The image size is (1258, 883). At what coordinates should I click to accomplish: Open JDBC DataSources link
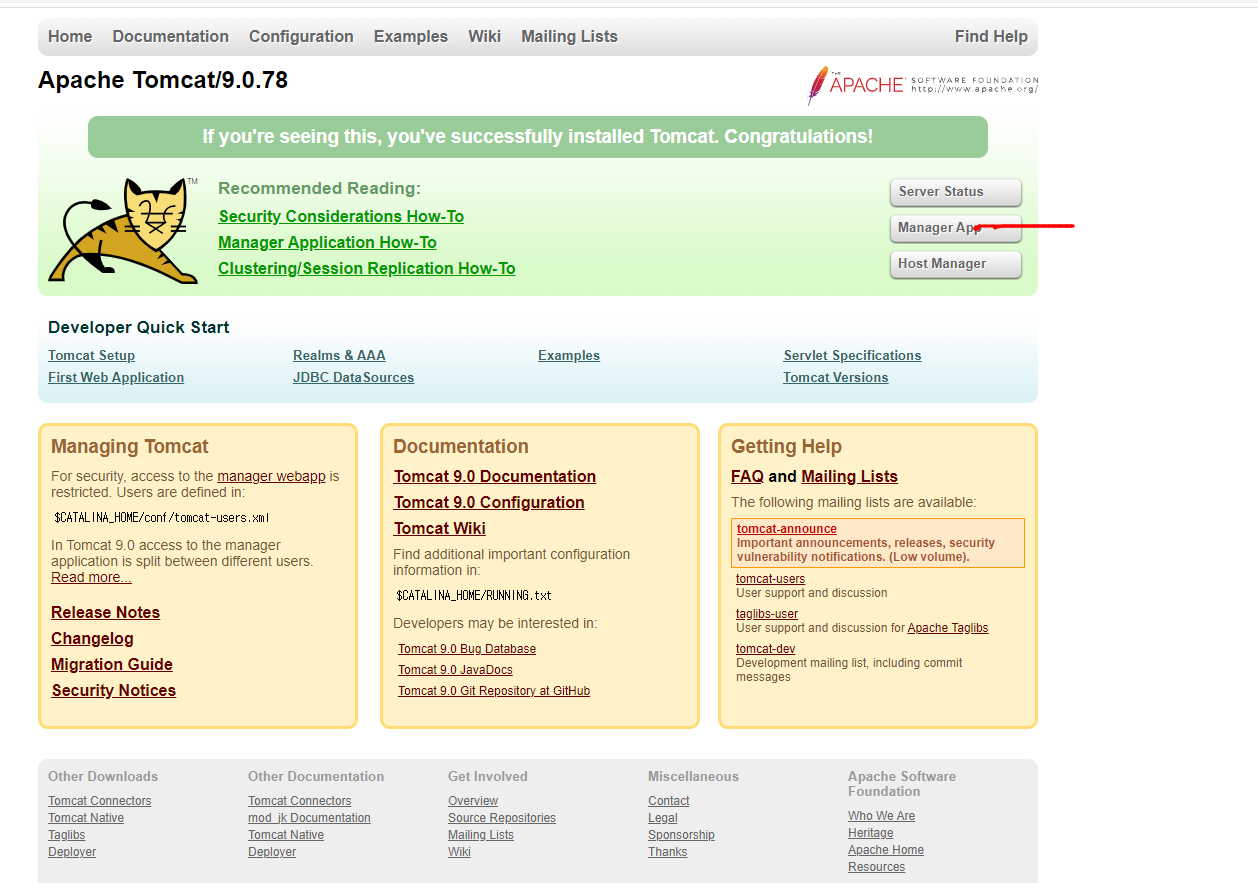[353, 377]
